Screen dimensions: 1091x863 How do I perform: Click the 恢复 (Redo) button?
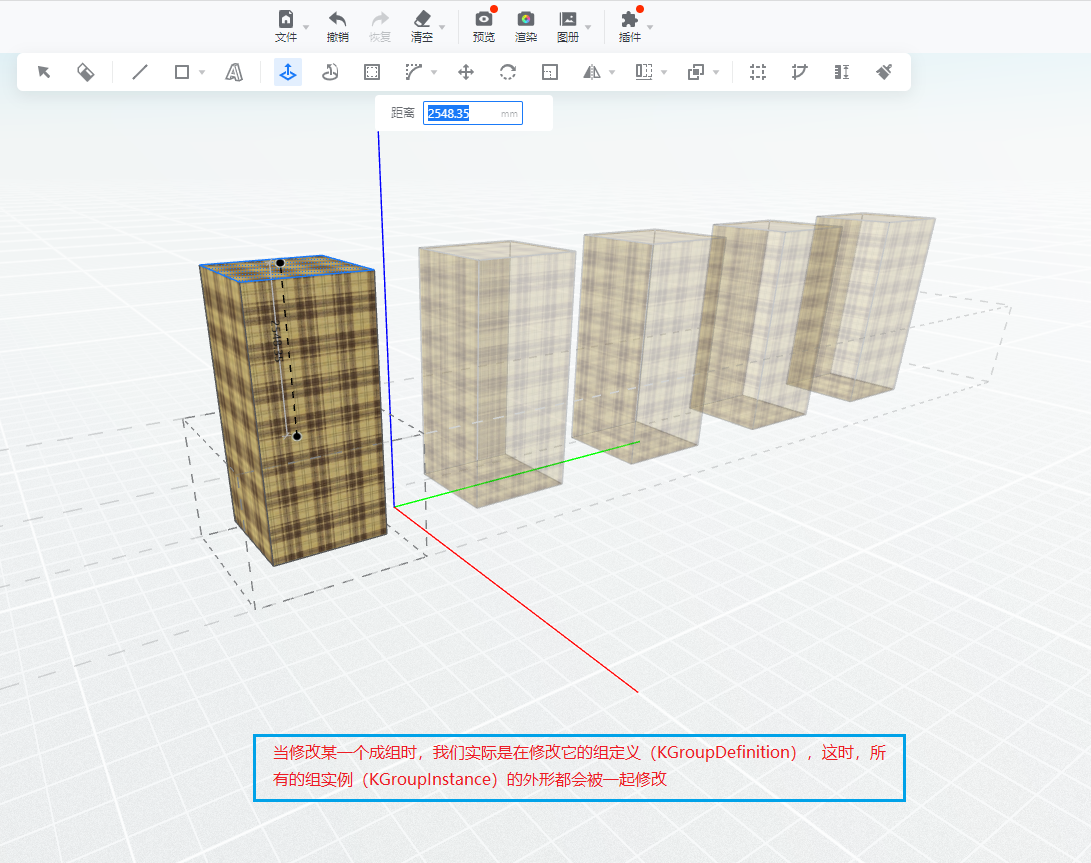point(380,26)
